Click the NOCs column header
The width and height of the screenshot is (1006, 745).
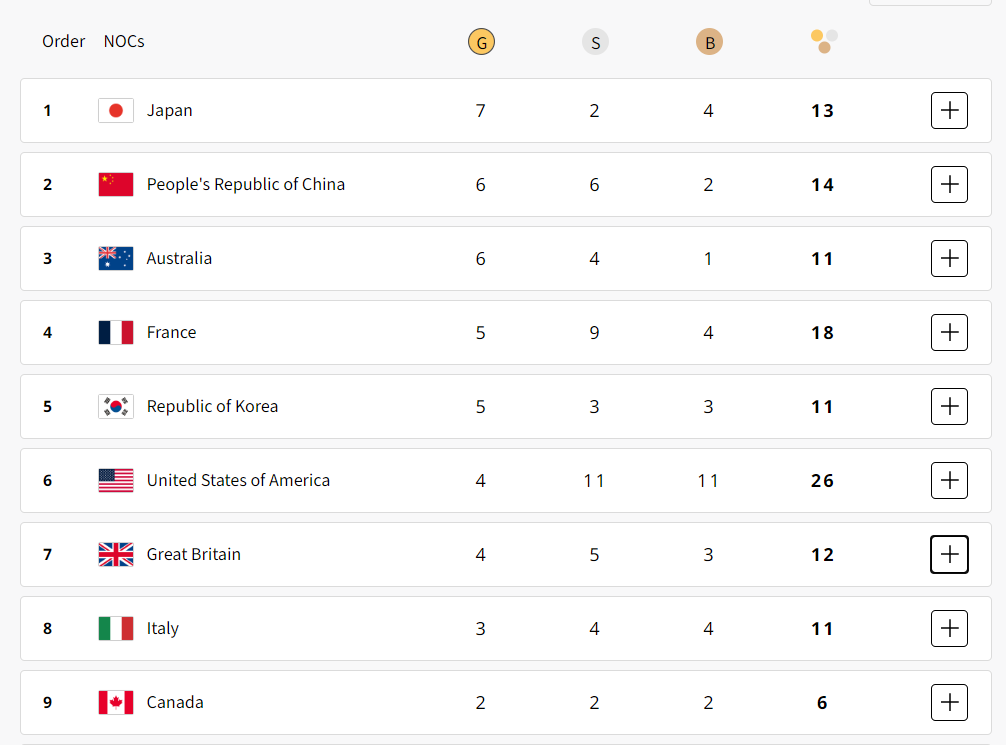pyautogui.click(x=124, y=42)
